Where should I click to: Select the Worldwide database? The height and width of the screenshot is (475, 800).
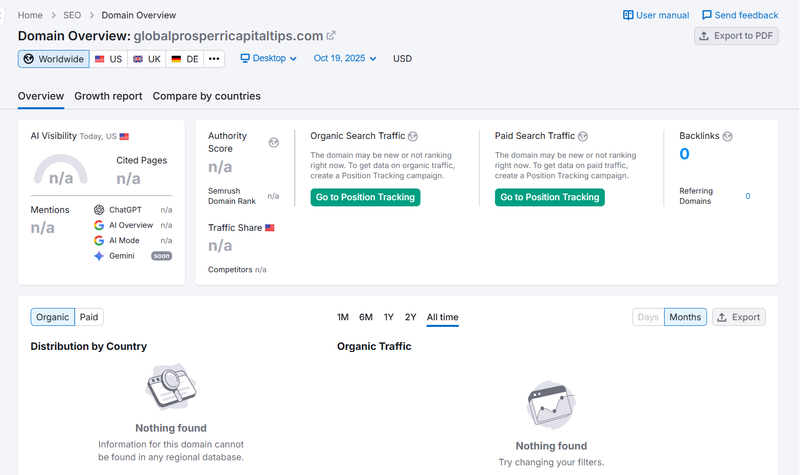(x=54, y=59)
